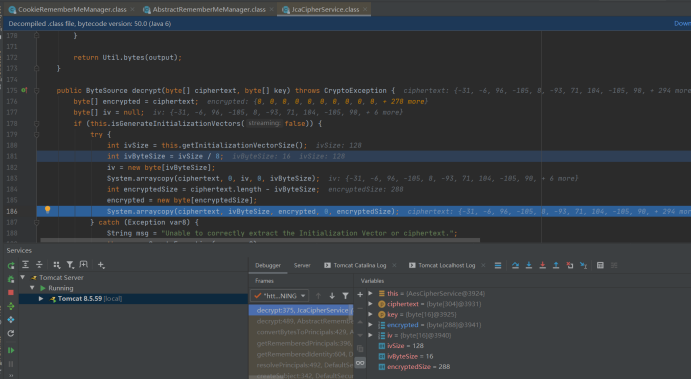
Task: Expand the iv variable byte[16]
Action: point(370,335)
